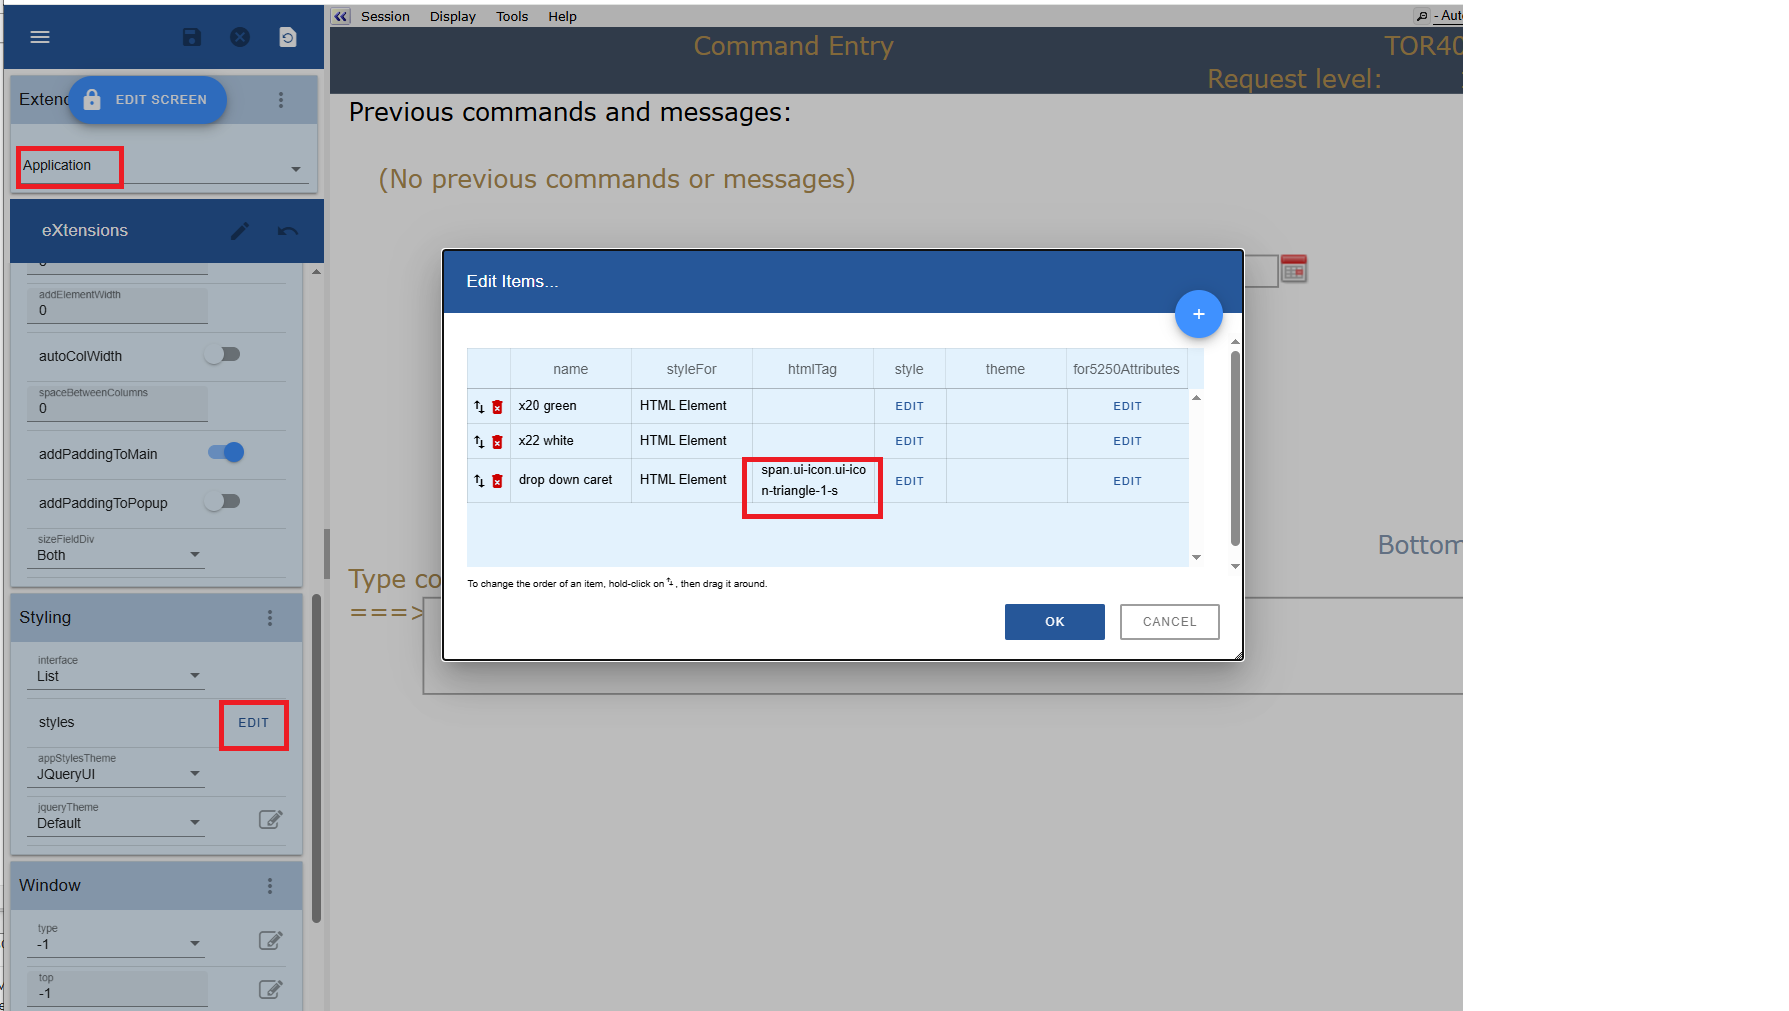1789x1011 pixels.
Task: Open the Application dropdown
Action: tap(160, 167)
